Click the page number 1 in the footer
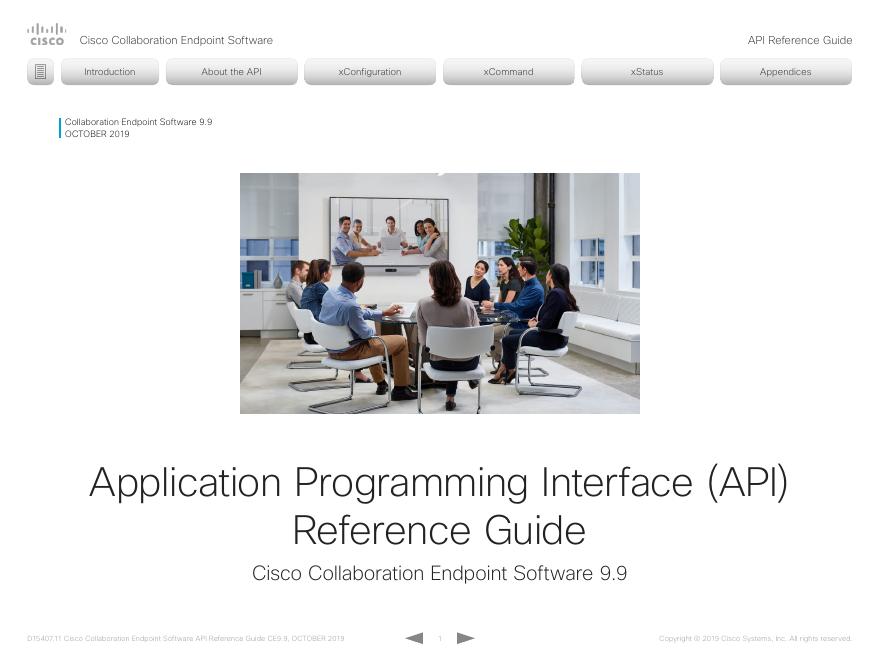The image size is (880, 662). pos(440,638)
